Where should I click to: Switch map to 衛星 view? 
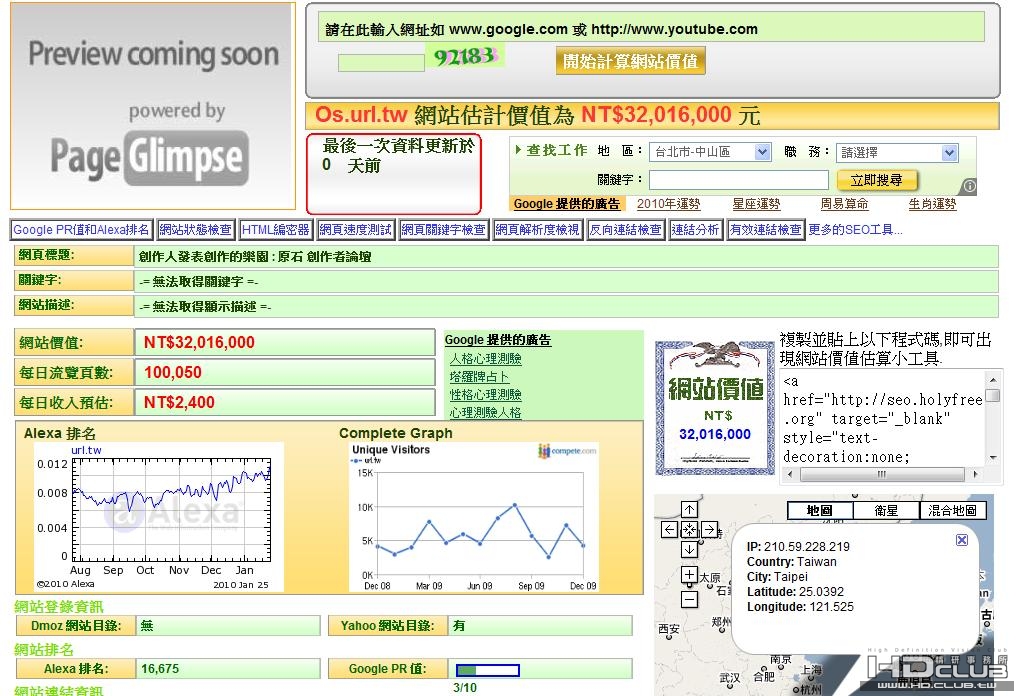pyautogui.click(x=886, y=511)
